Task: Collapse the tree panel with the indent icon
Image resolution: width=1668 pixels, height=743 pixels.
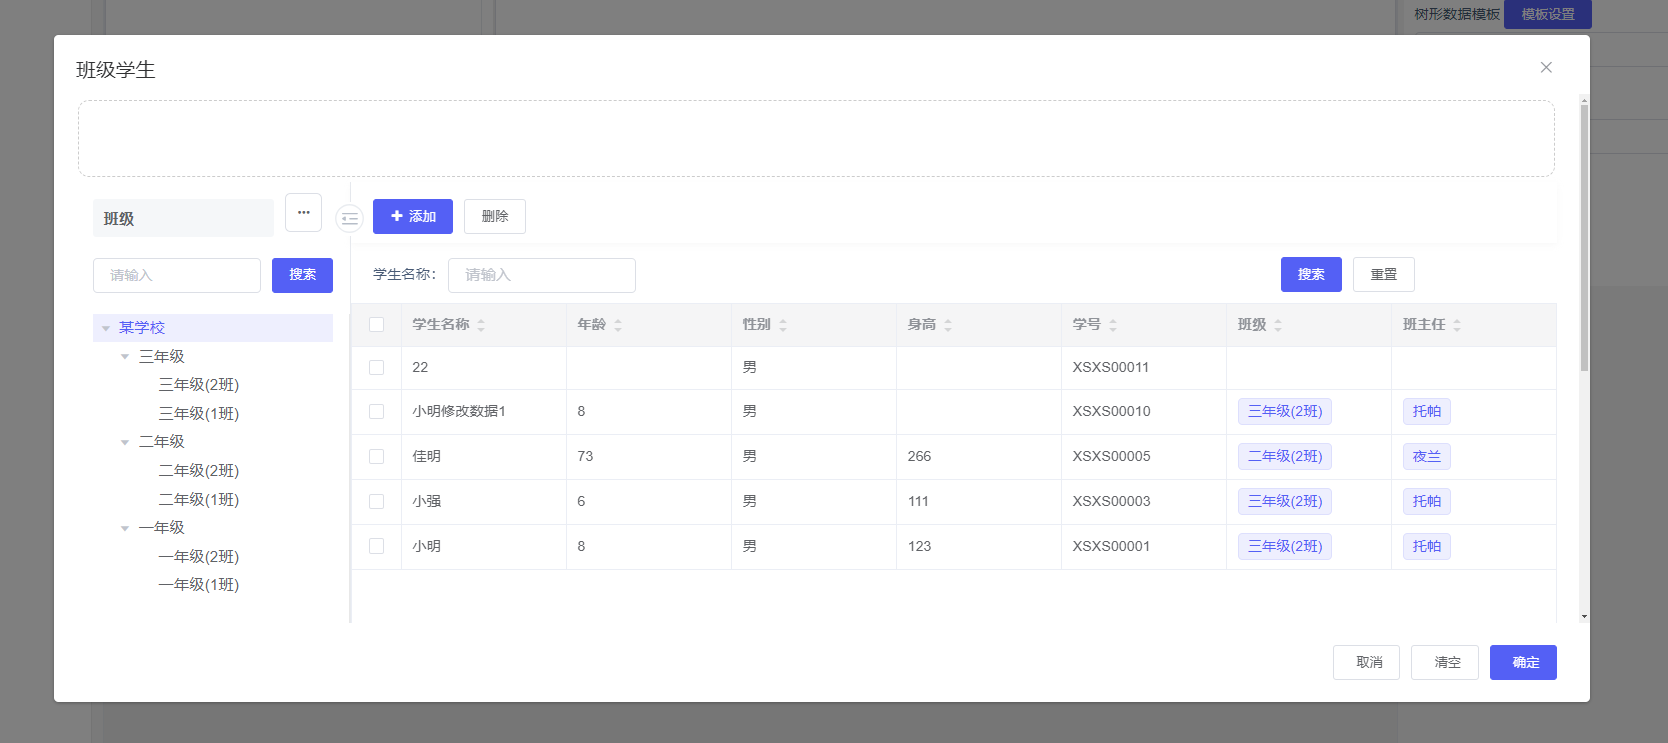Action: click(x=349, y=218)
